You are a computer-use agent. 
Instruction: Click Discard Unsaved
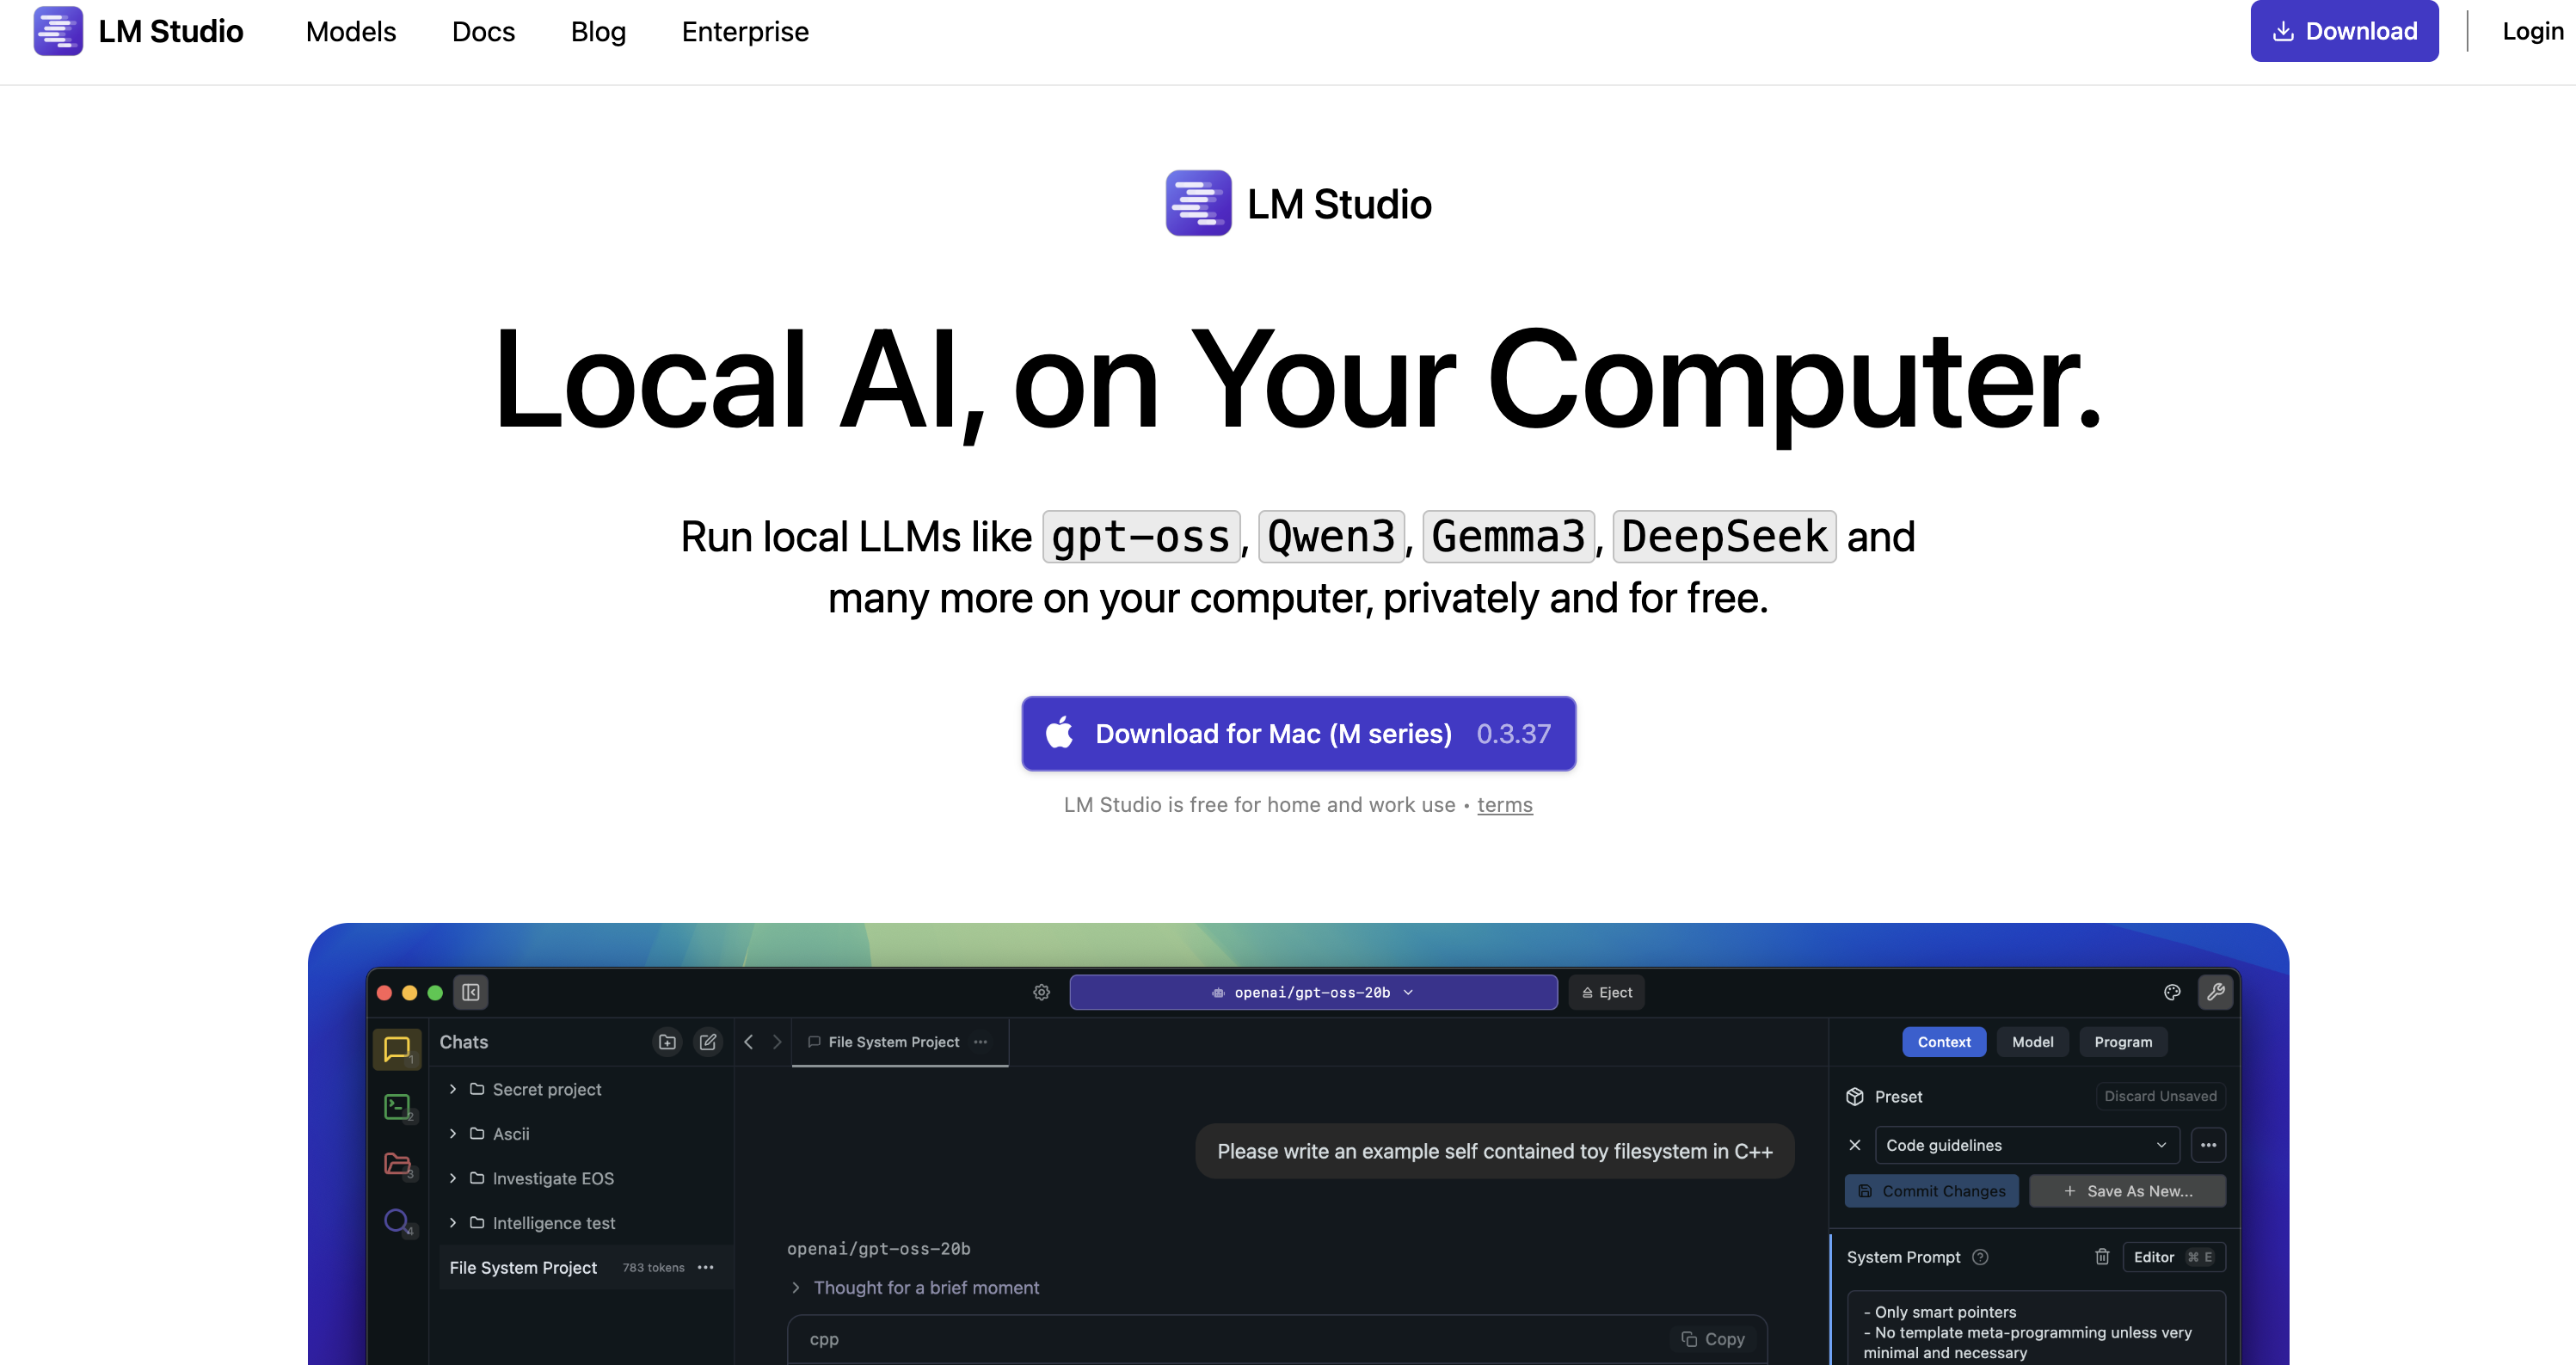pos(2160,1096)
